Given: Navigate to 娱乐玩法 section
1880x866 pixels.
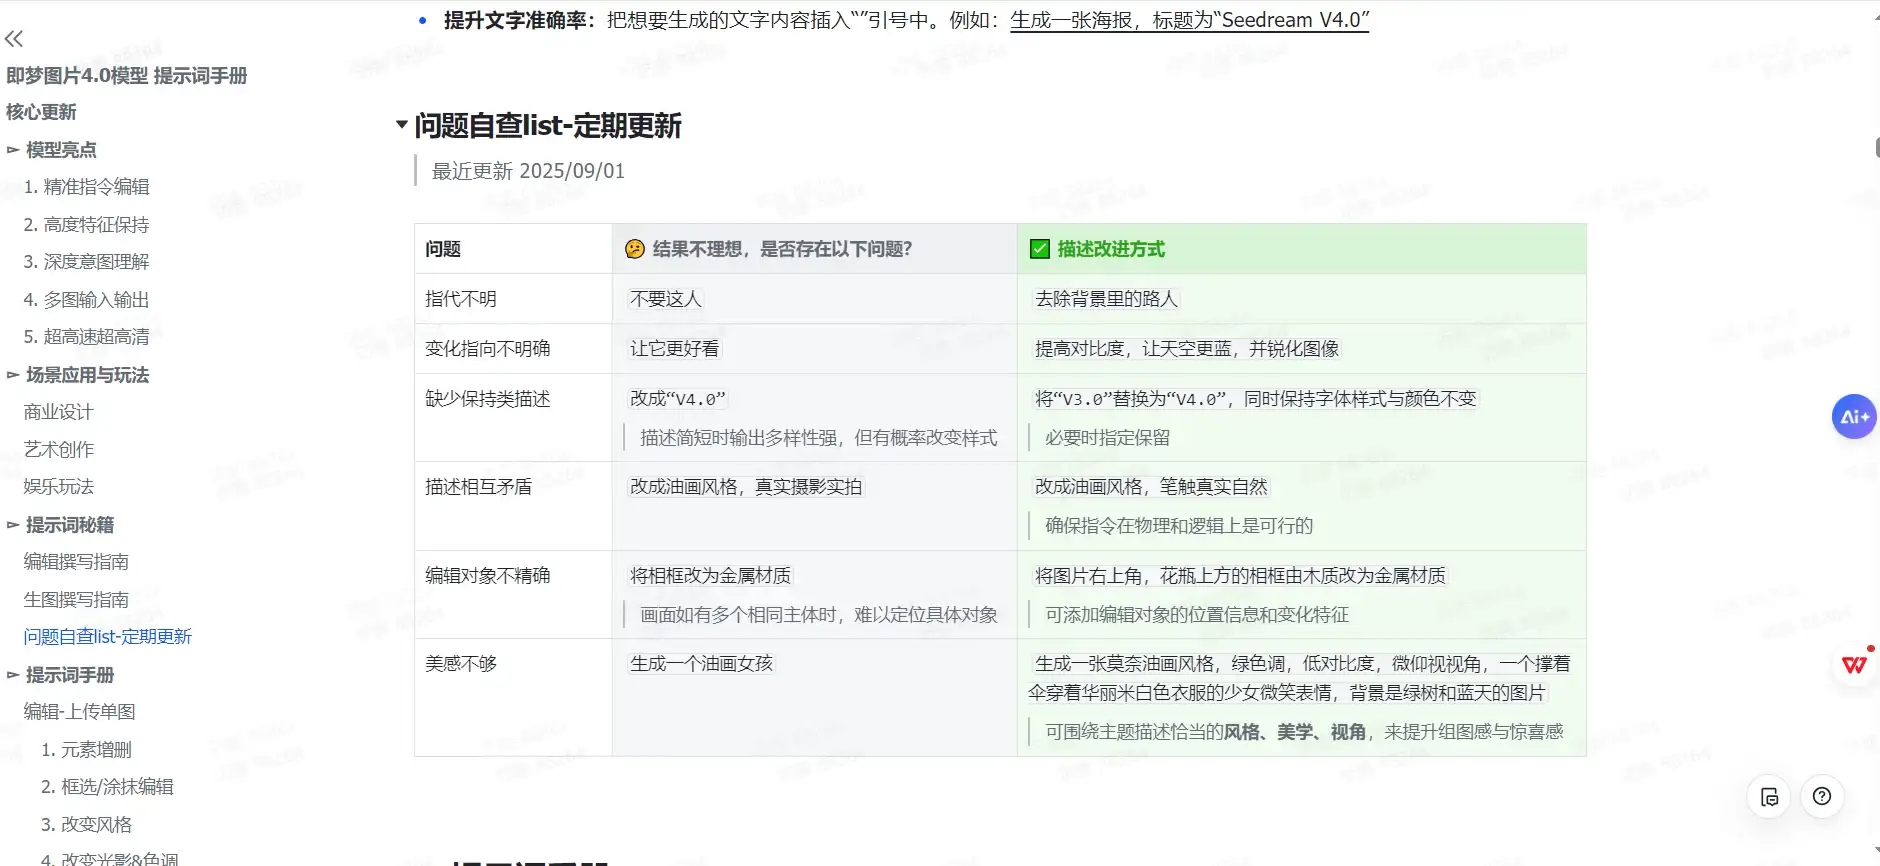Looking at the screenshot, I should pos(59,487).
